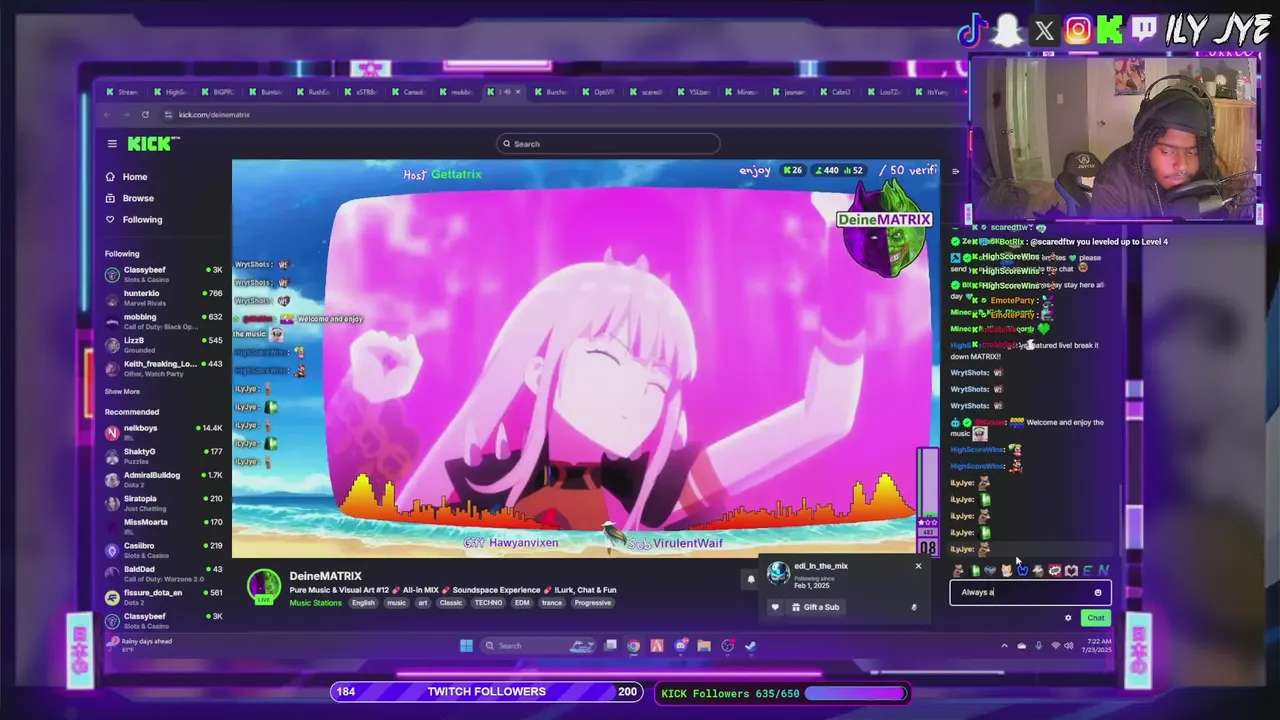This screenshot has height=720, width=1280.
Task: Switch to the Stream browser tab
Action: point(124,92)
